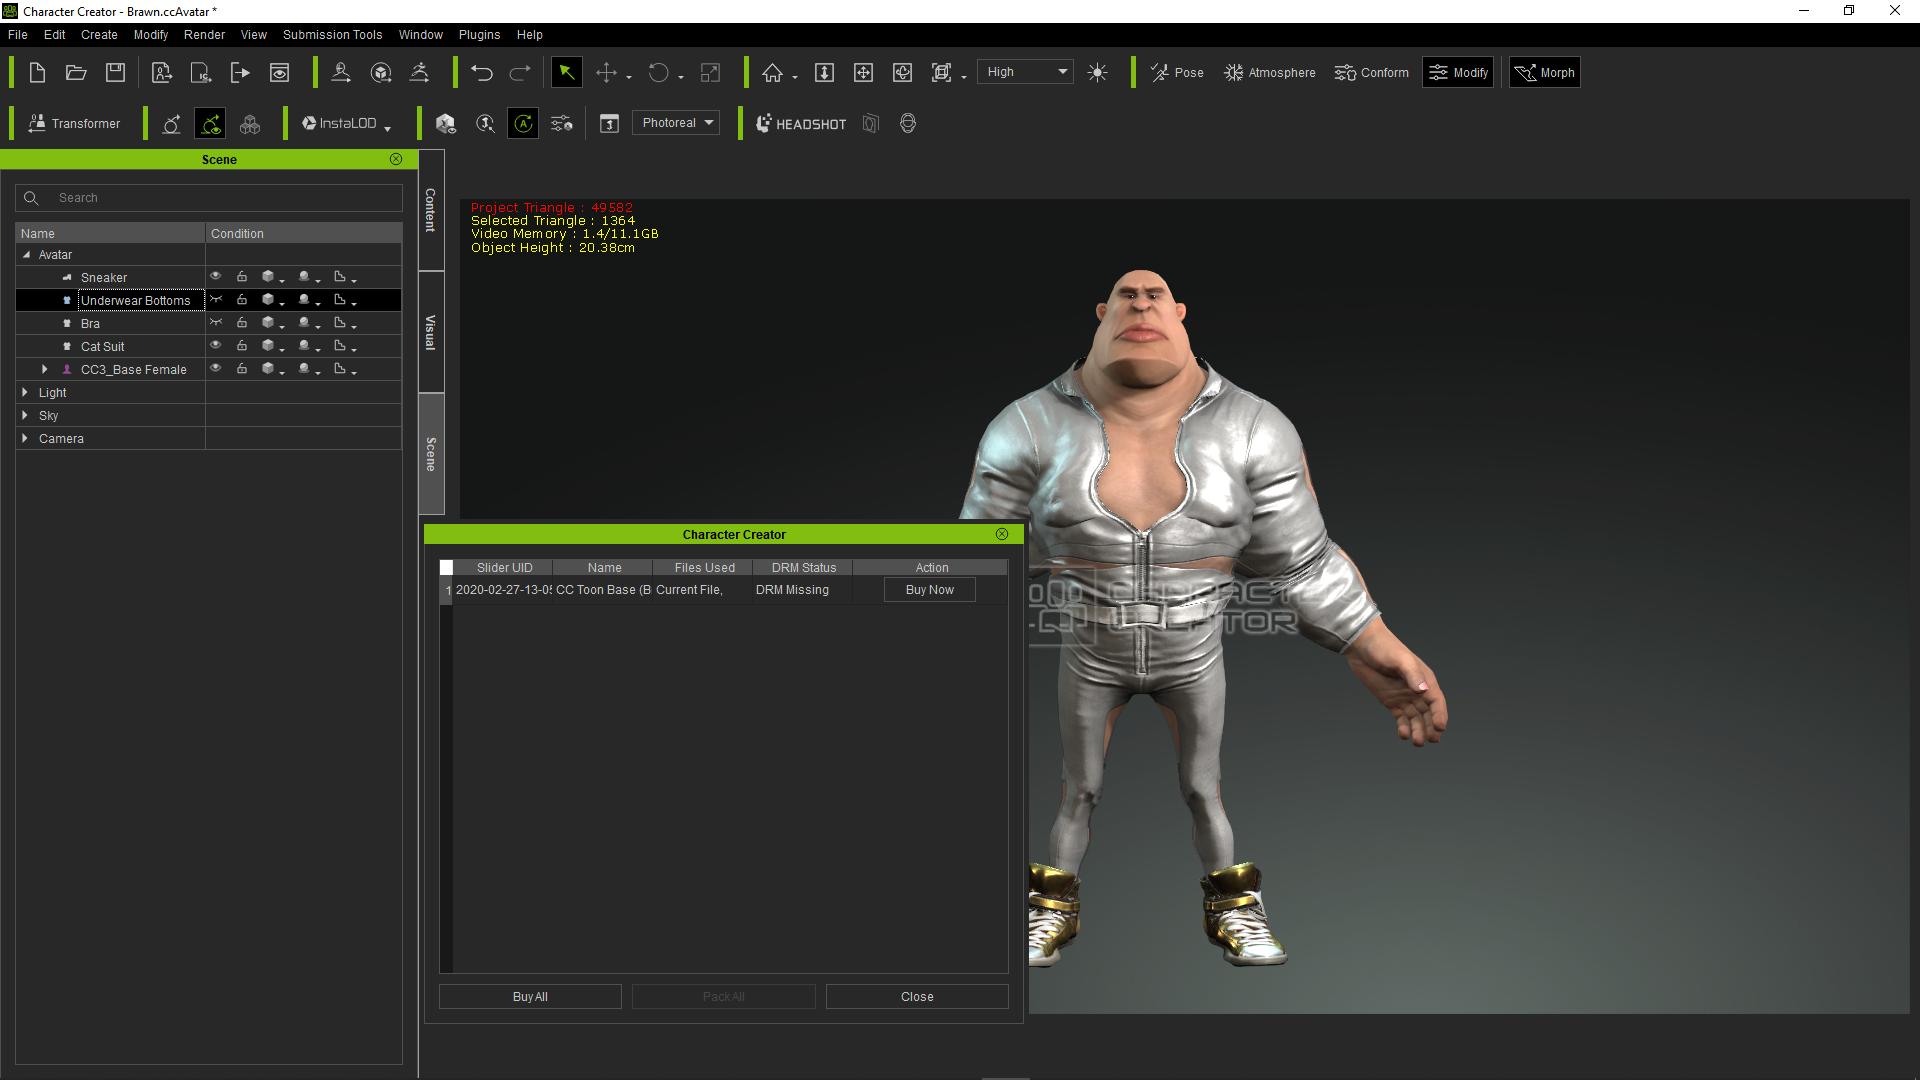Click the green circled A icon
This screenshot has height=1080, width=1920.
click(x=523, y=124)
